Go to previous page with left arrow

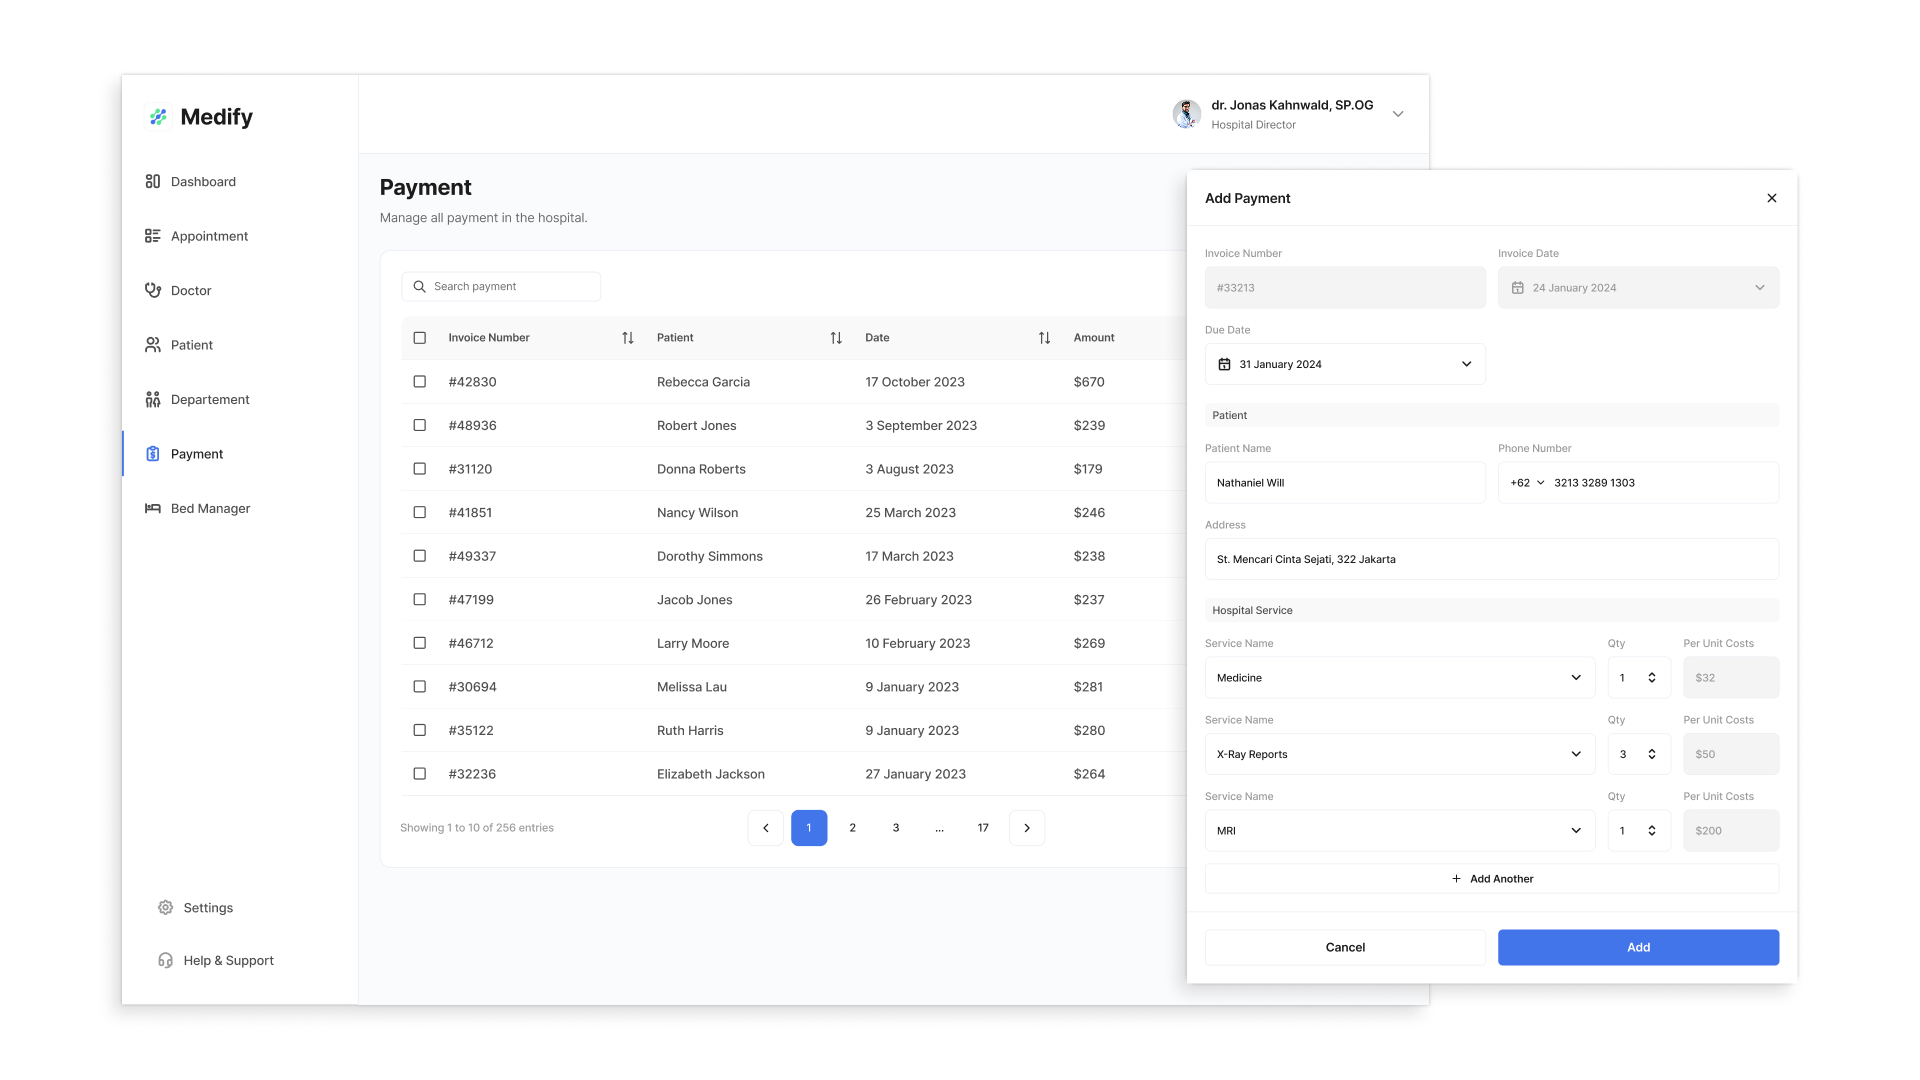(766, 828)
